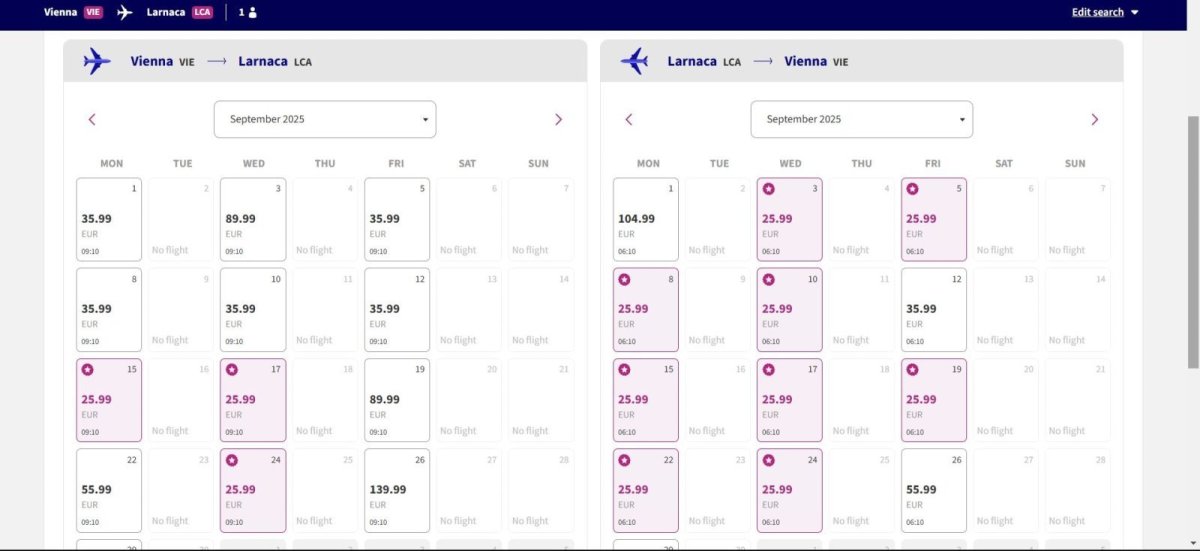Go to previous month in return calendar
The image size is (1200, 551).
tap(629, 119)
